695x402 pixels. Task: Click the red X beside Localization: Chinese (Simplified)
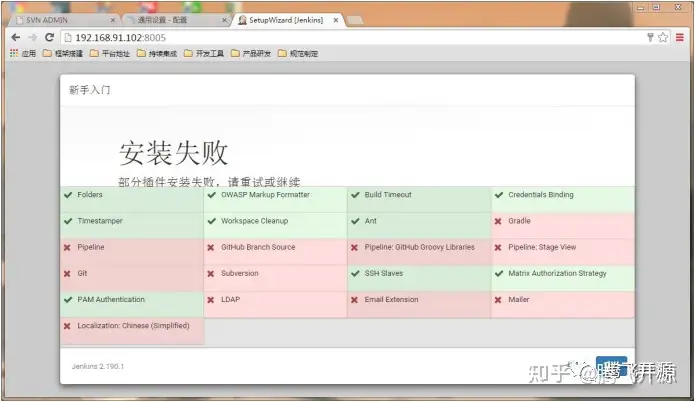[67, 326]
